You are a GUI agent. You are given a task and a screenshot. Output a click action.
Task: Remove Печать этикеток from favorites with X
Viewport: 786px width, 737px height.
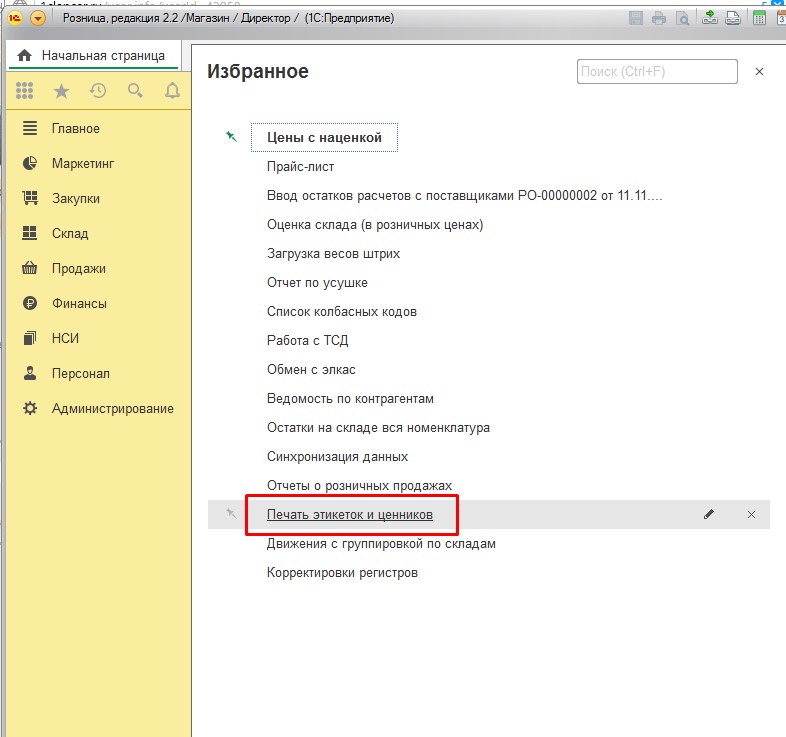751,514
